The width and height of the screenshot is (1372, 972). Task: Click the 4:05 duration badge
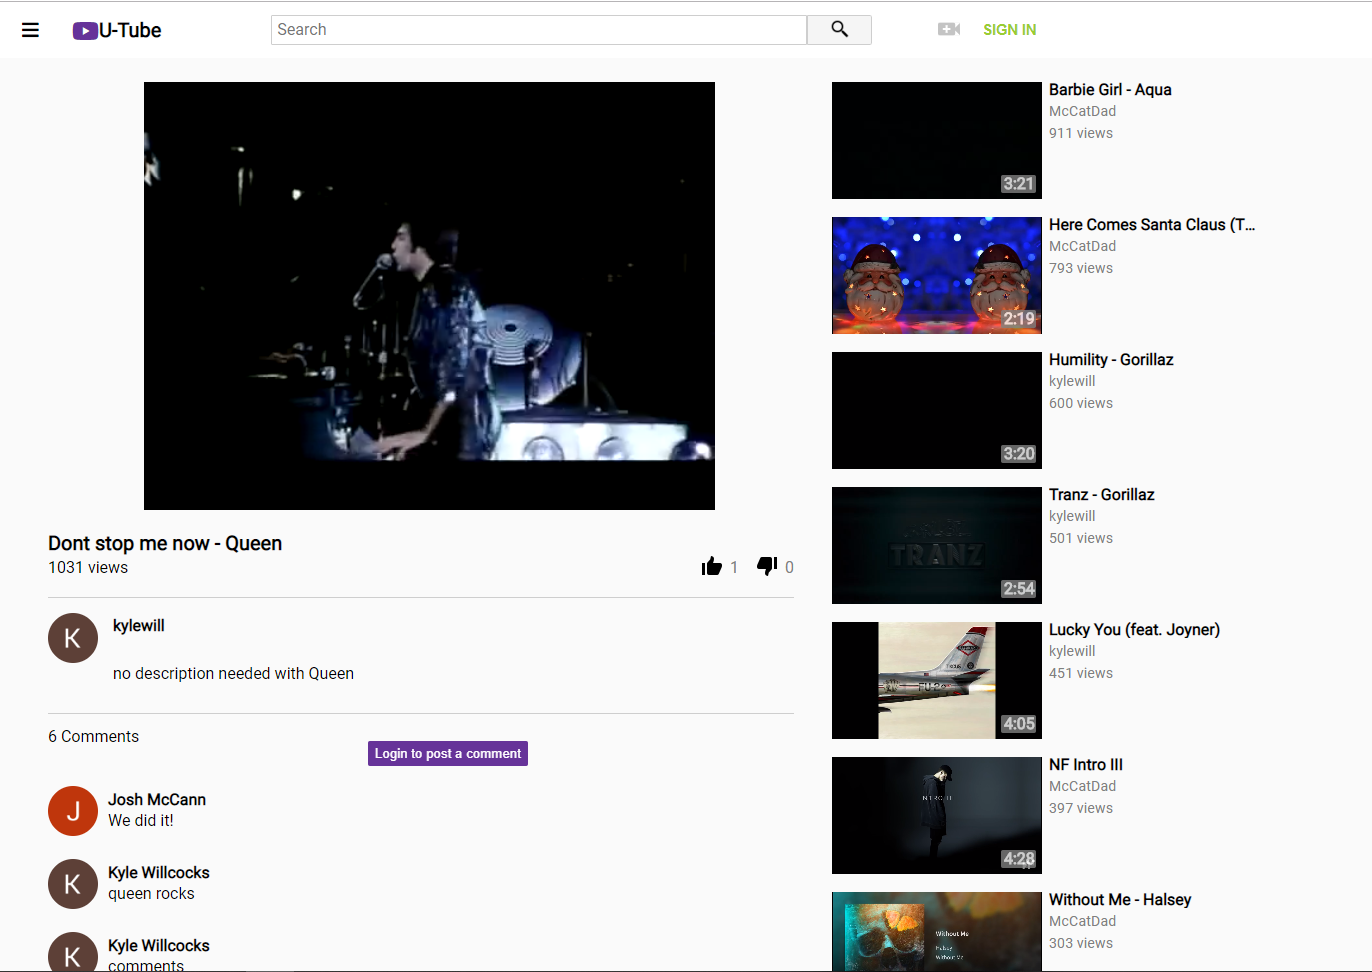pyautogui.click(x=1019, y=724)
